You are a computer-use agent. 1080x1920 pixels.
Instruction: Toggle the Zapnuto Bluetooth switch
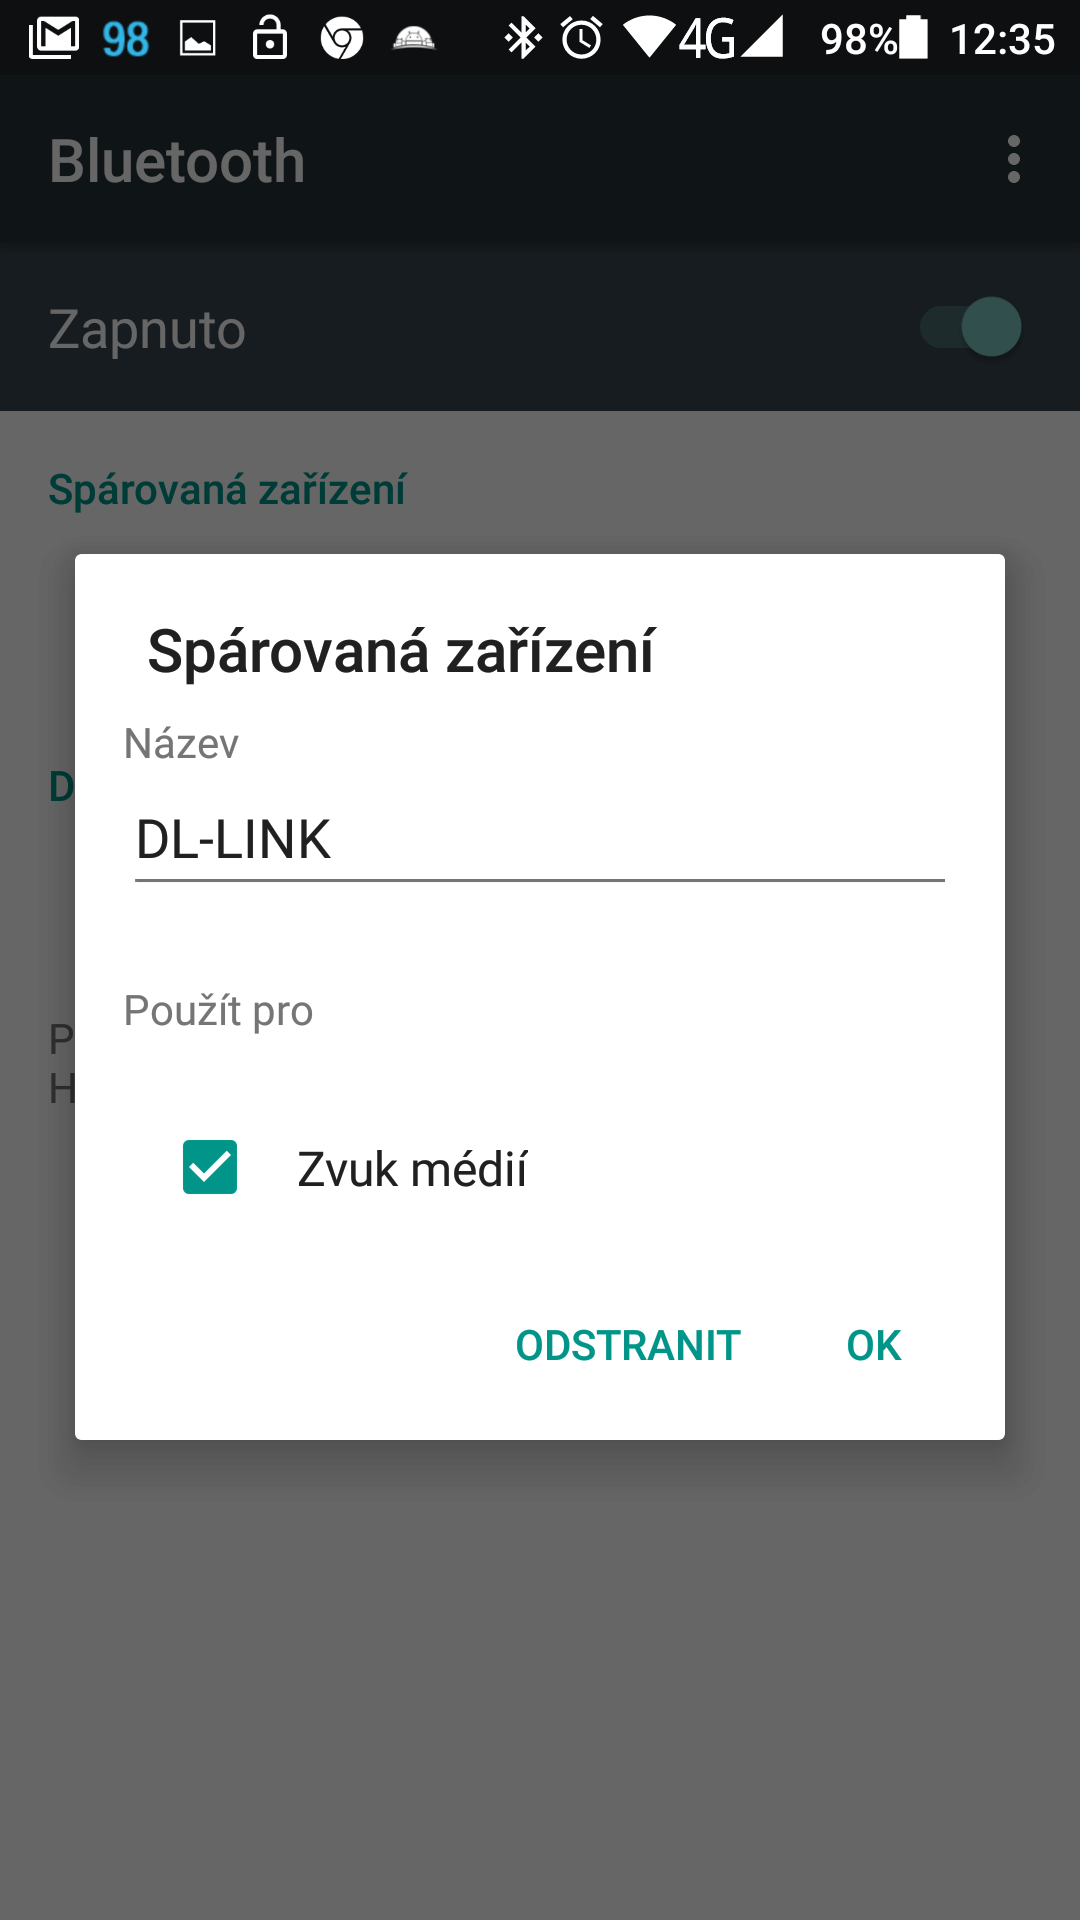click(x=971, y=327)
